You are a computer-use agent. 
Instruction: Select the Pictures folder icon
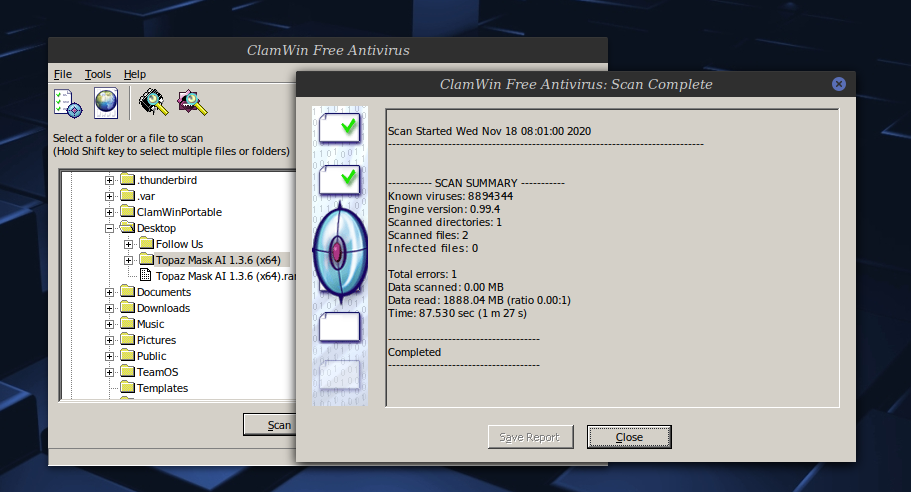coord(128,339)
